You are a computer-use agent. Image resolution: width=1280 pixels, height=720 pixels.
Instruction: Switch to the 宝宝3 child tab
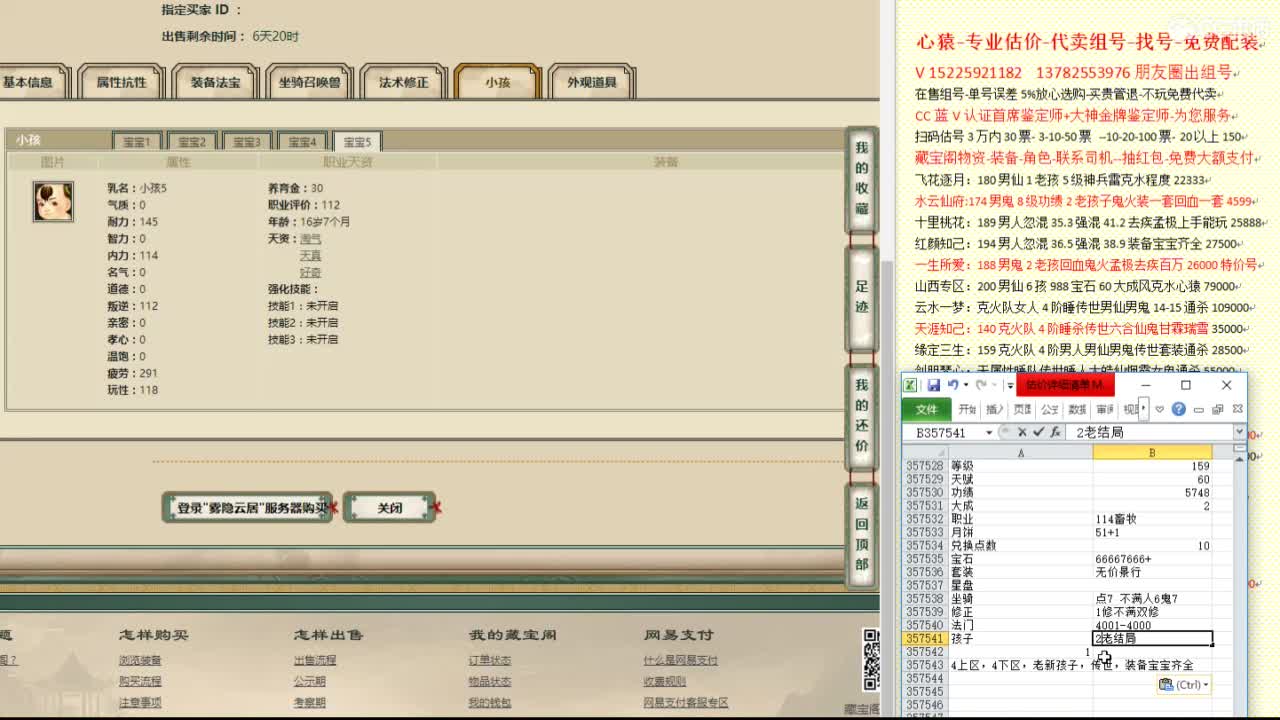(x=246, y=141)
